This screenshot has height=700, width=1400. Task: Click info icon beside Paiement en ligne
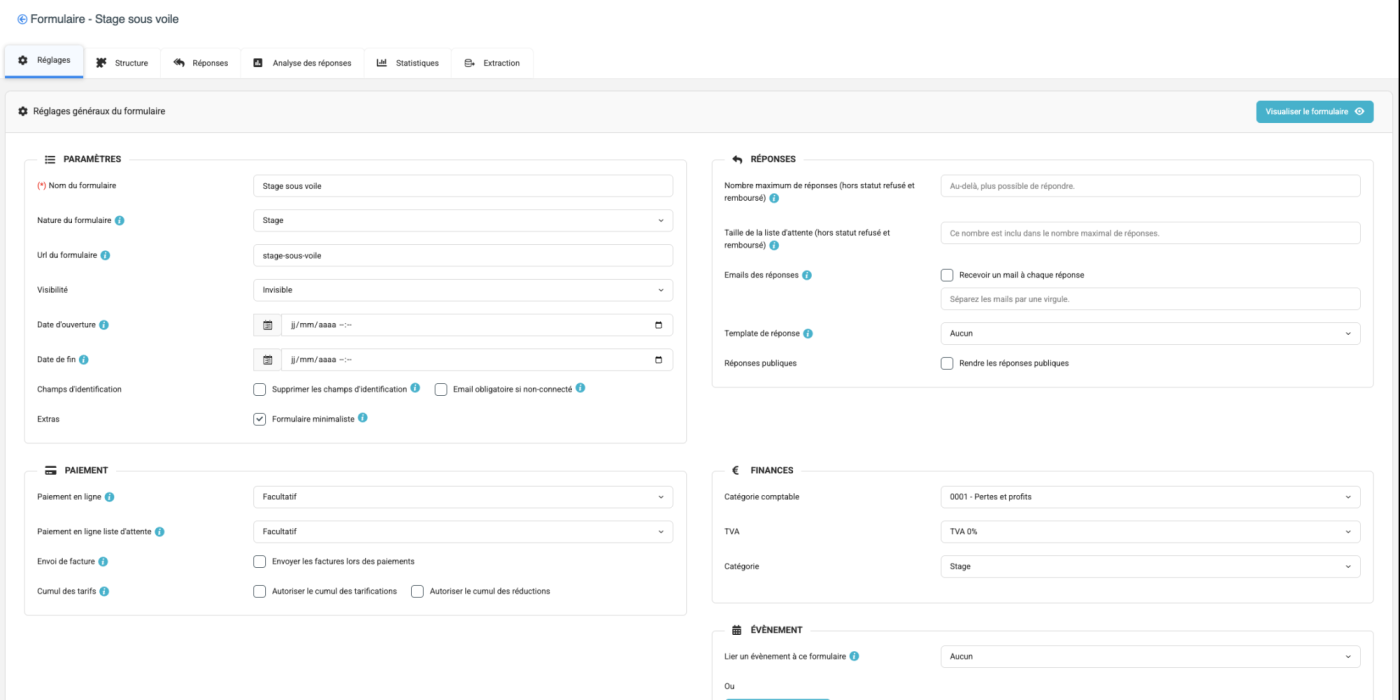109,497
